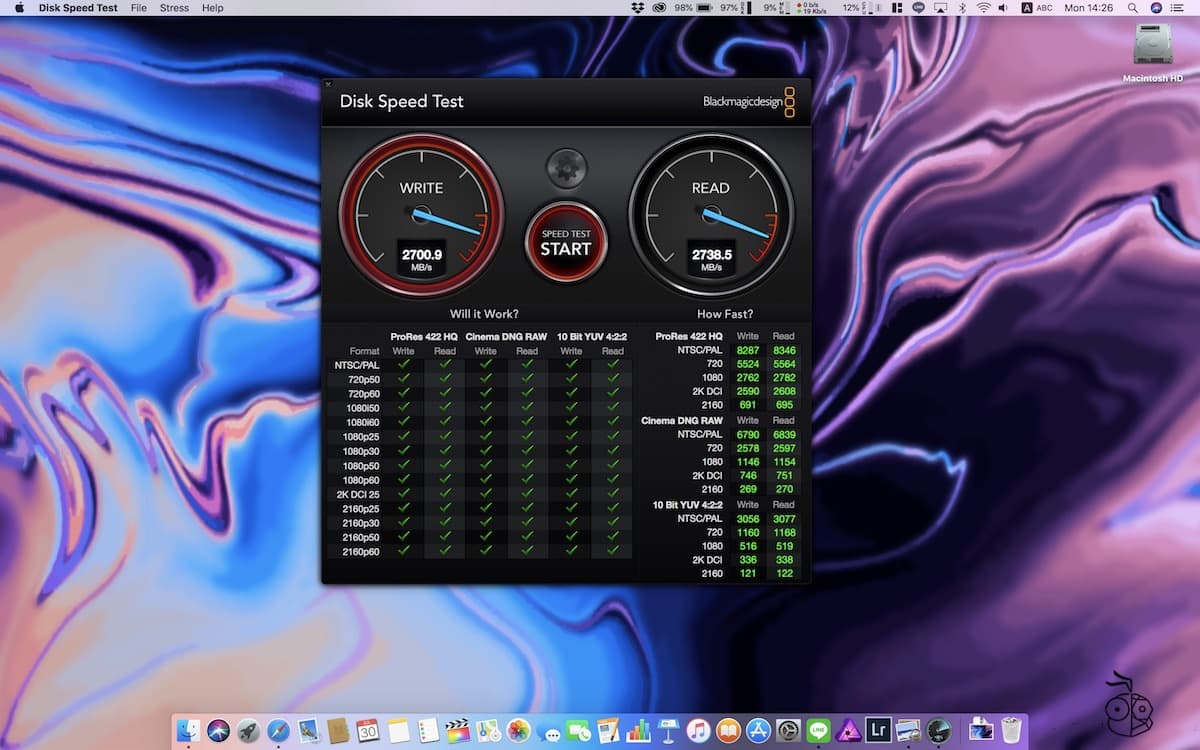The width and height of the screenshot is (1200, 750).
Task: Open Lightroom from the Dock
Action: [879, 730]
